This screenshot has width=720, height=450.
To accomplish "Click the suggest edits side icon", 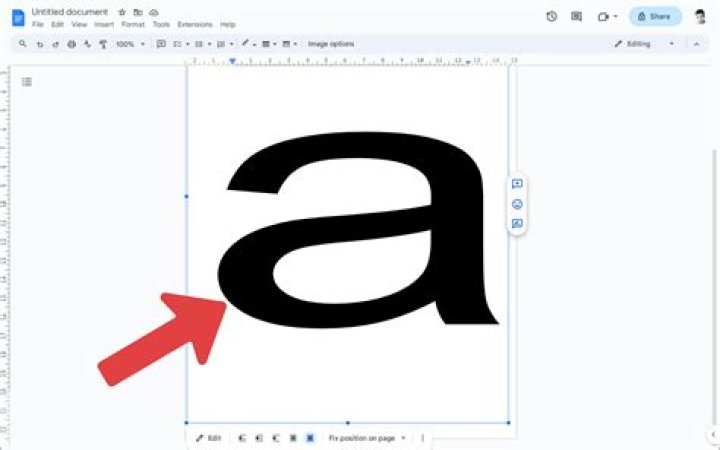I will [x=517, y=224].
